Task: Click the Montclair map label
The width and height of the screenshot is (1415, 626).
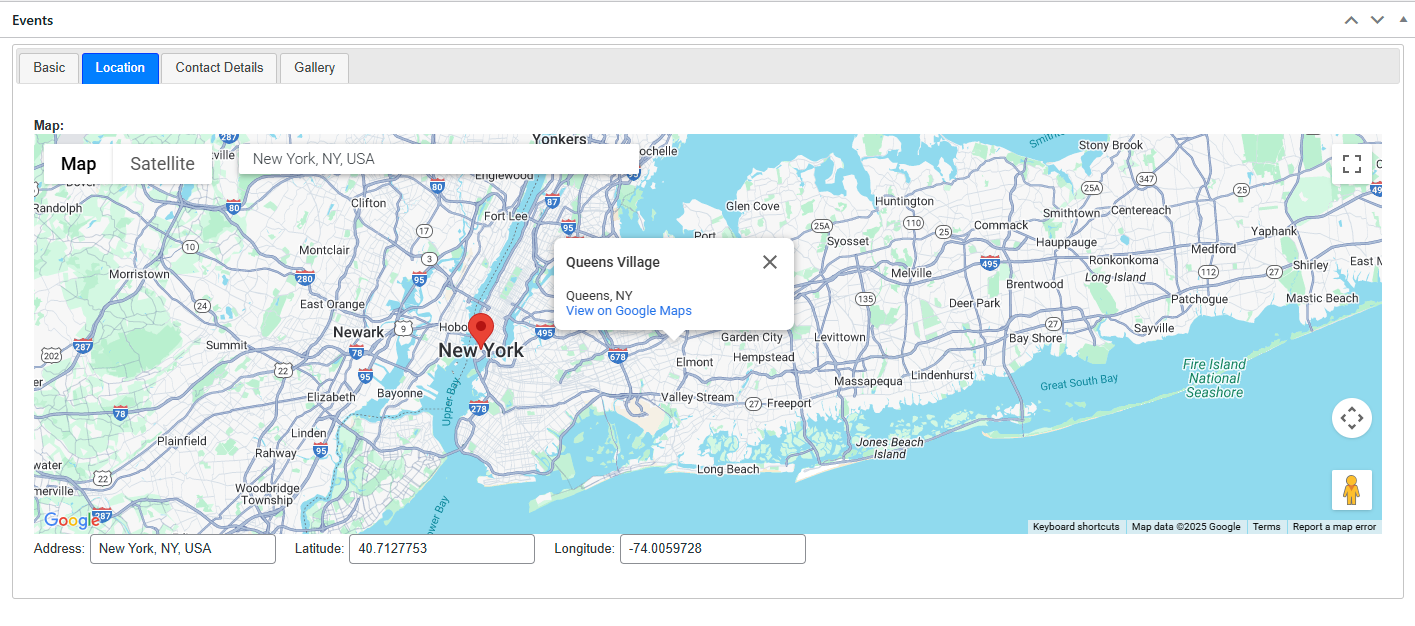Action: coord(324,249)
